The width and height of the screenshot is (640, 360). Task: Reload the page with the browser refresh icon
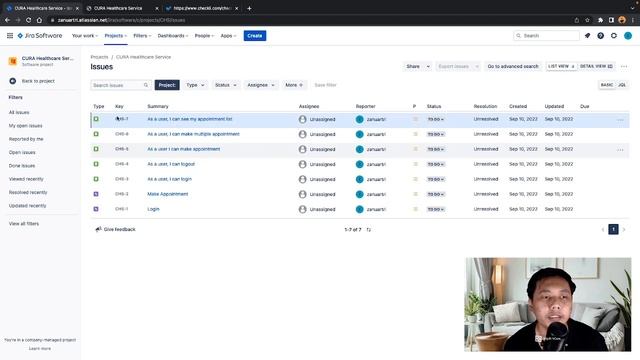tap(28, 20)
